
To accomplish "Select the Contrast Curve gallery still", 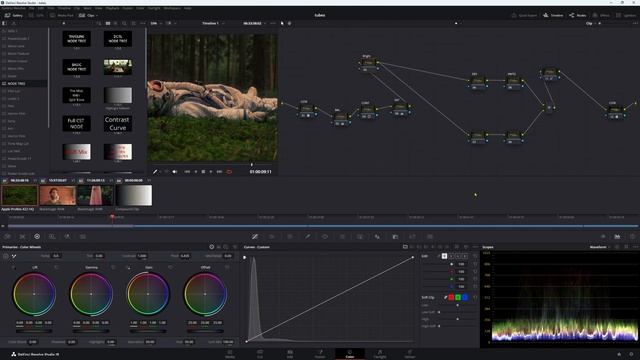I will 118,123.
